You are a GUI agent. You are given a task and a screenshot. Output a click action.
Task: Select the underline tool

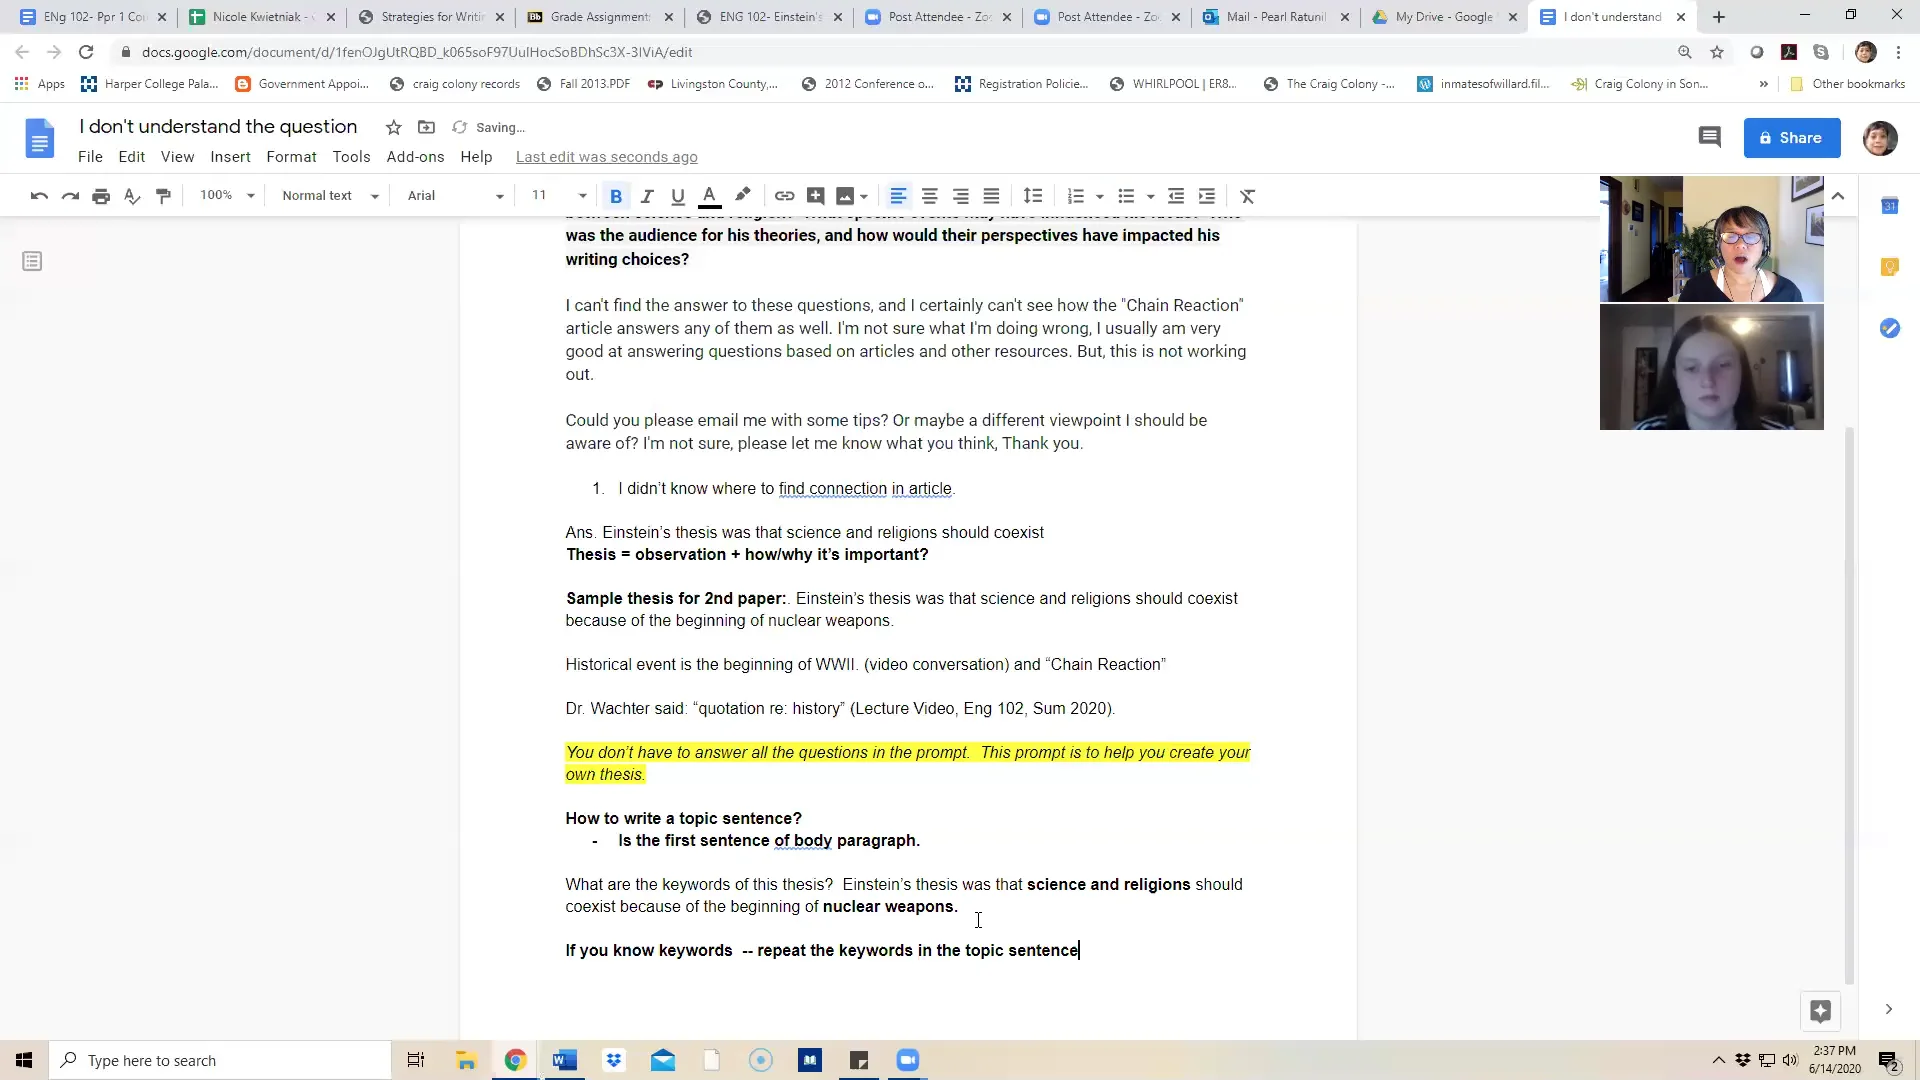pos(678,196)
